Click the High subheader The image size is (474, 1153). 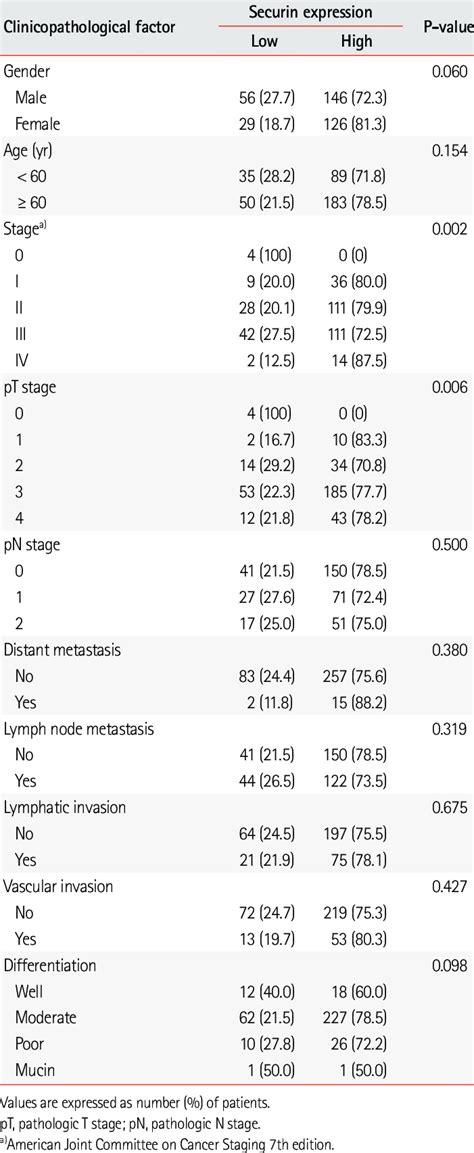pos(356,42)
